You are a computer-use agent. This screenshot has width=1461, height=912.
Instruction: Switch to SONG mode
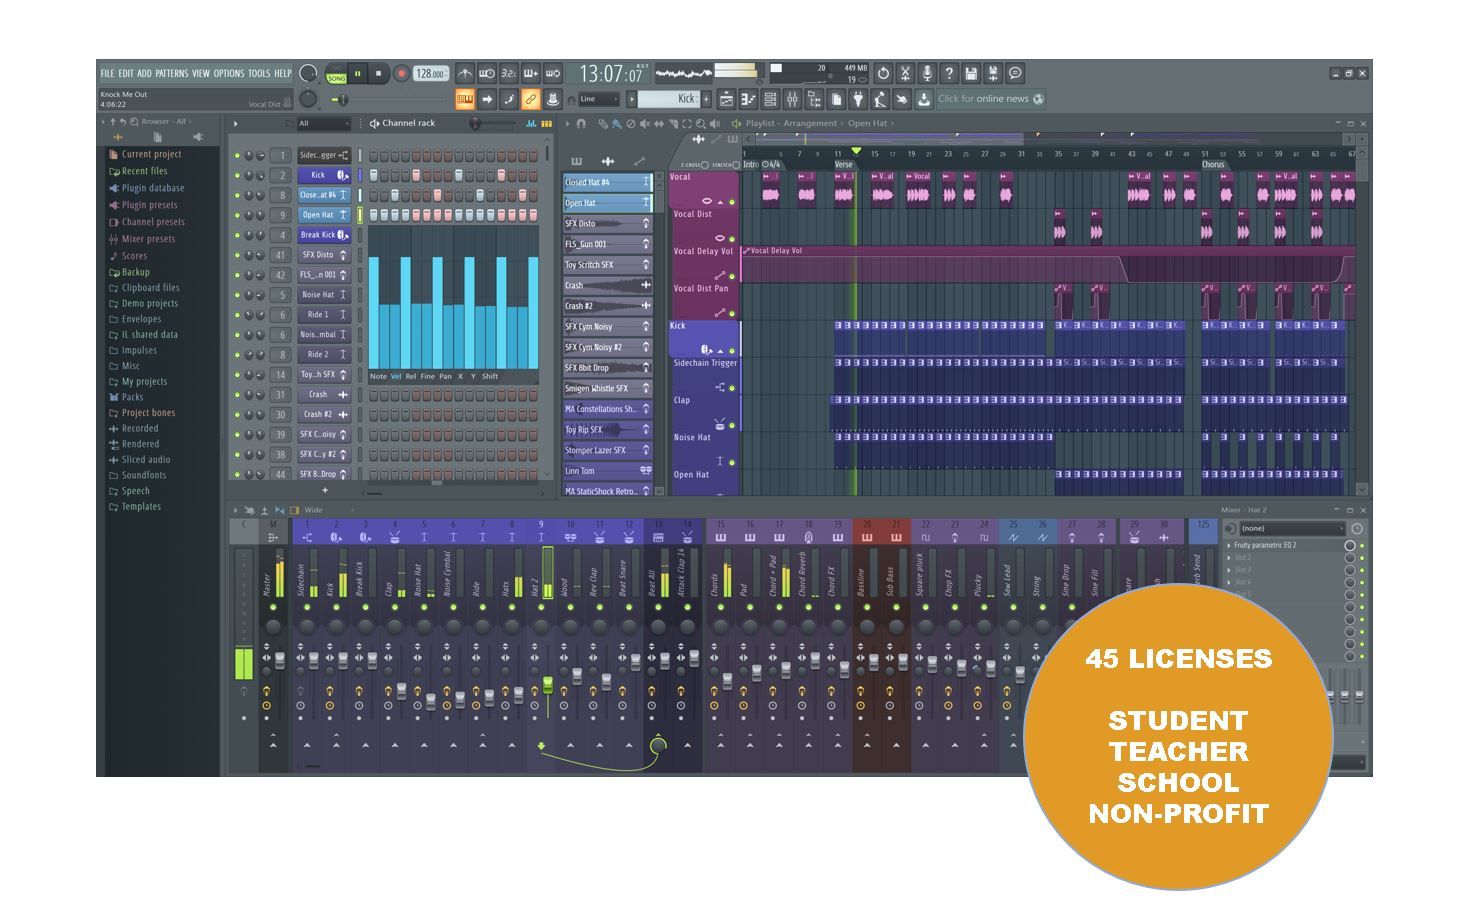[336, 78]
